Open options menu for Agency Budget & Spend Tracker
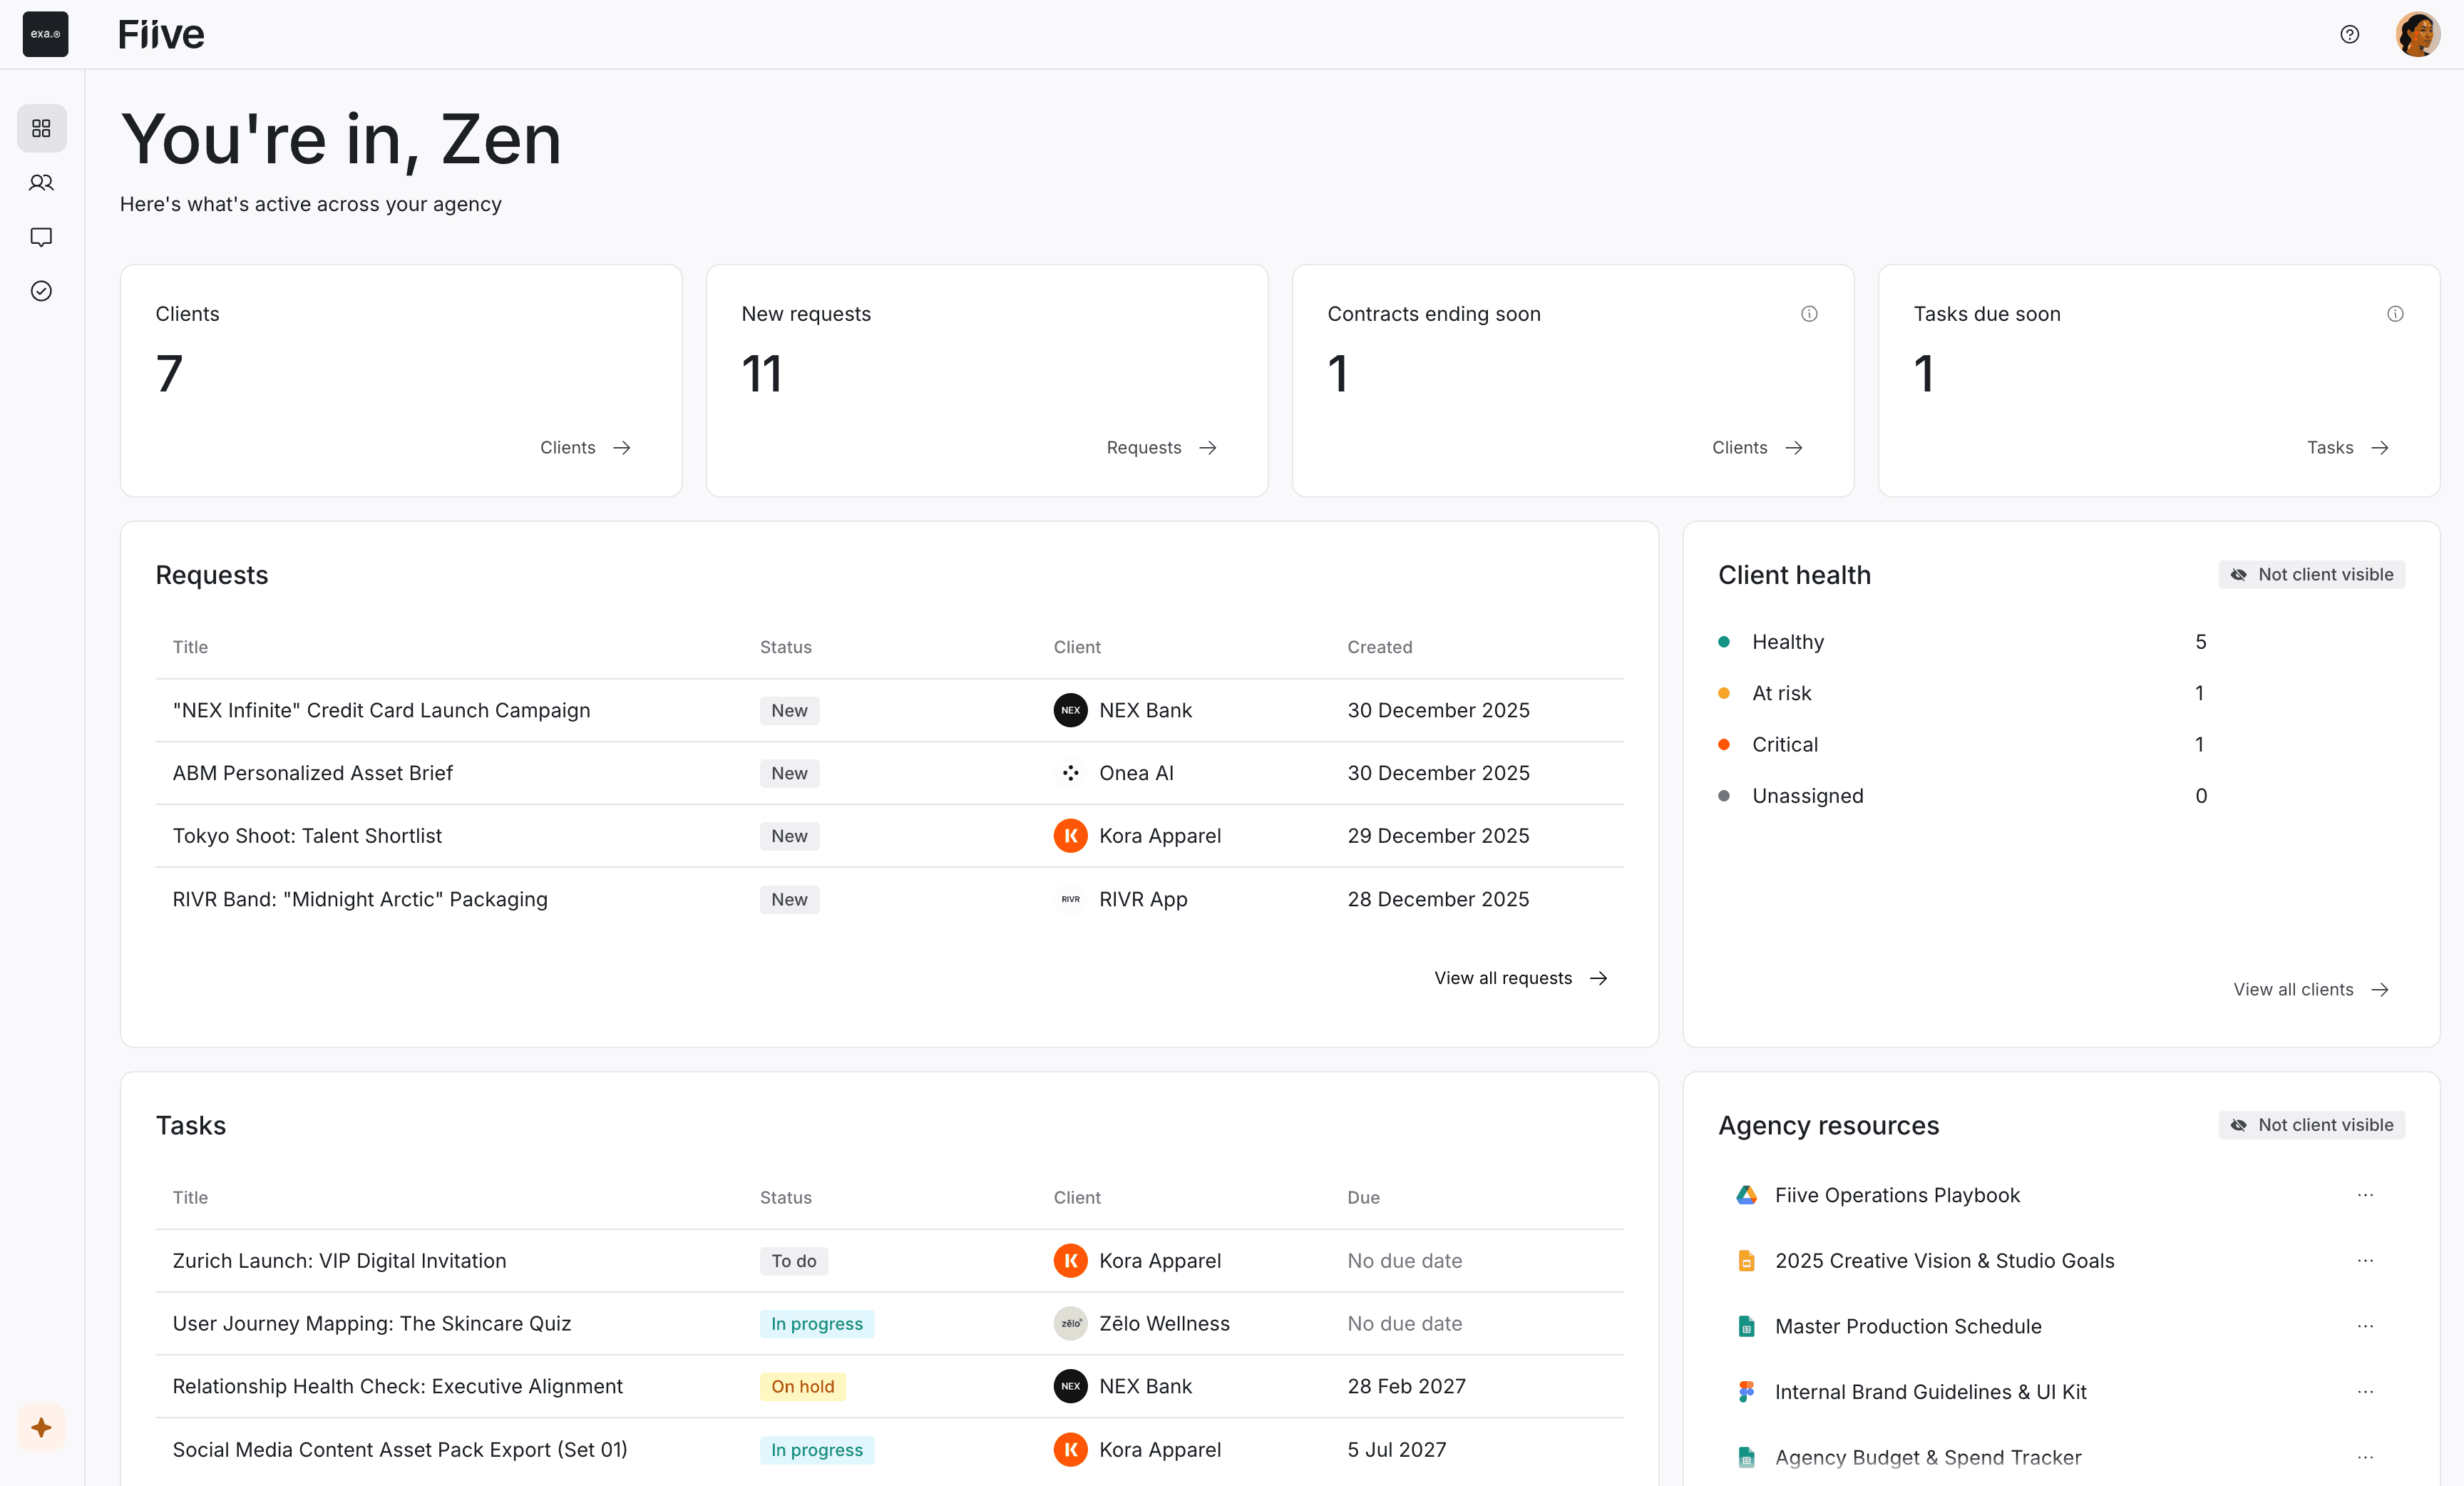This screenshot has height=1486, width=2464. [x=2365, y=1457]
